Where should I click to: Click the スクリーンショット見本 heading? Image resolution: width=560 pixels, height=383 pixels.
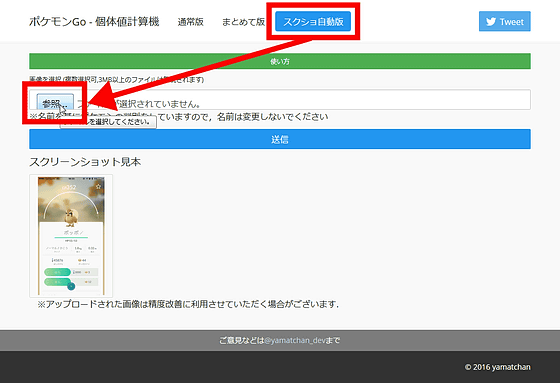point(85,162)
